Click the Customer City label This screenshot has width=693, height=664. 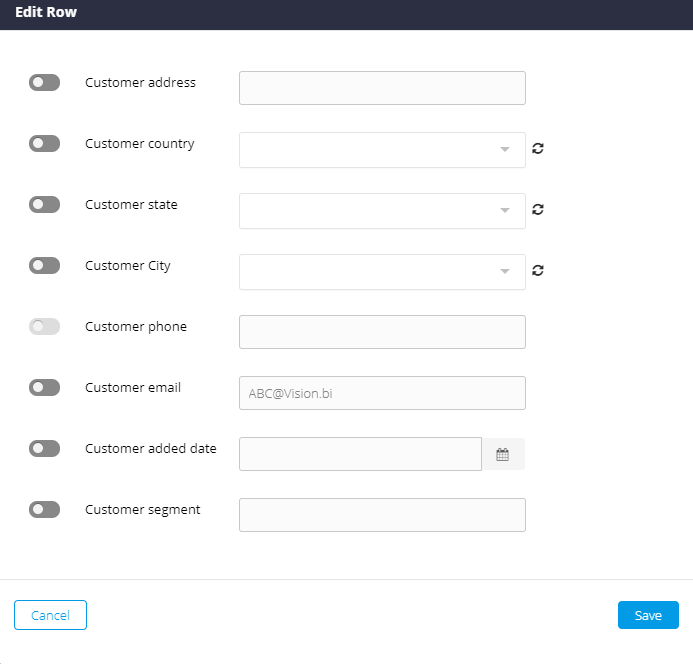pyautogui.click(x=128, y=266)
